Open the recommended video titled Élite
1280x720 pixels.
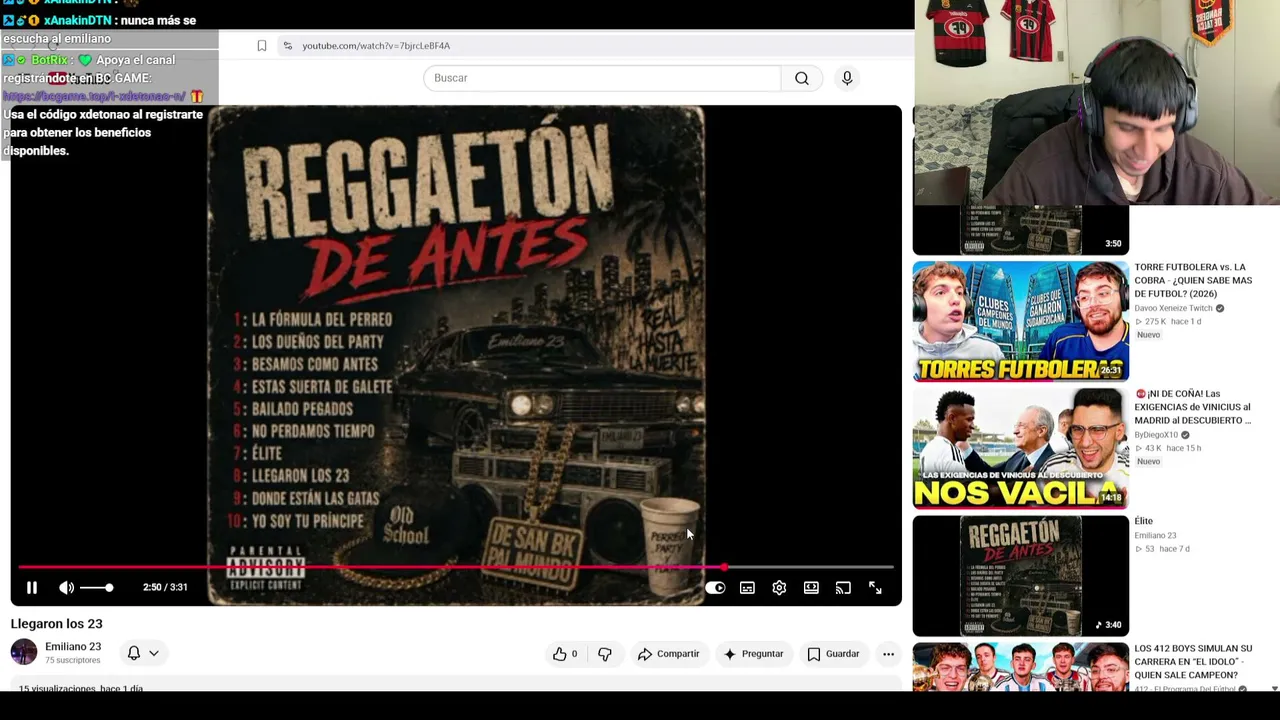1143,521
